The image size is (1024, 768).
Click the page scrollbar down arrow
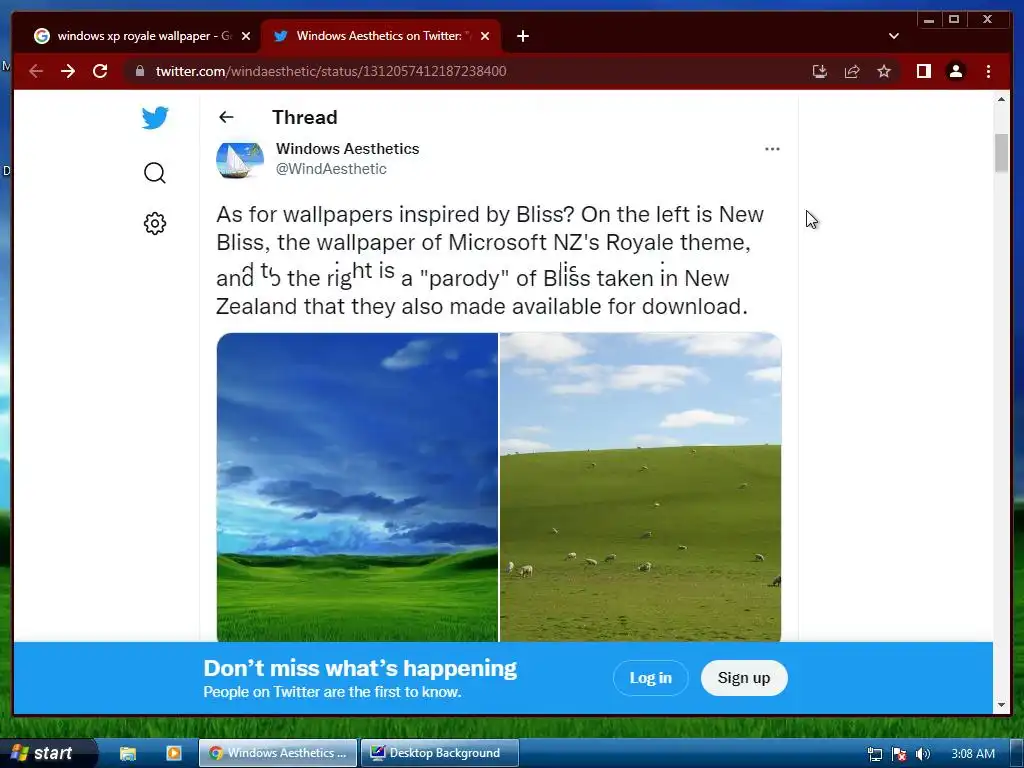1001,705
